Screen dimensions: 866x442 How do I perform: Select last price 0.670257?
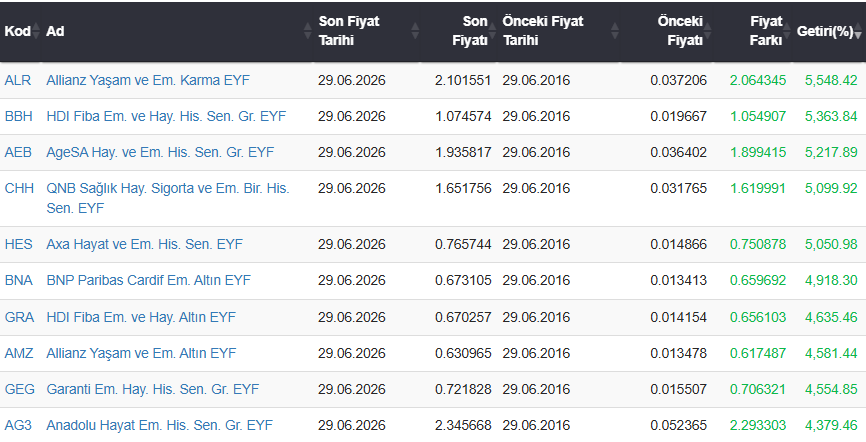(463, 317)
